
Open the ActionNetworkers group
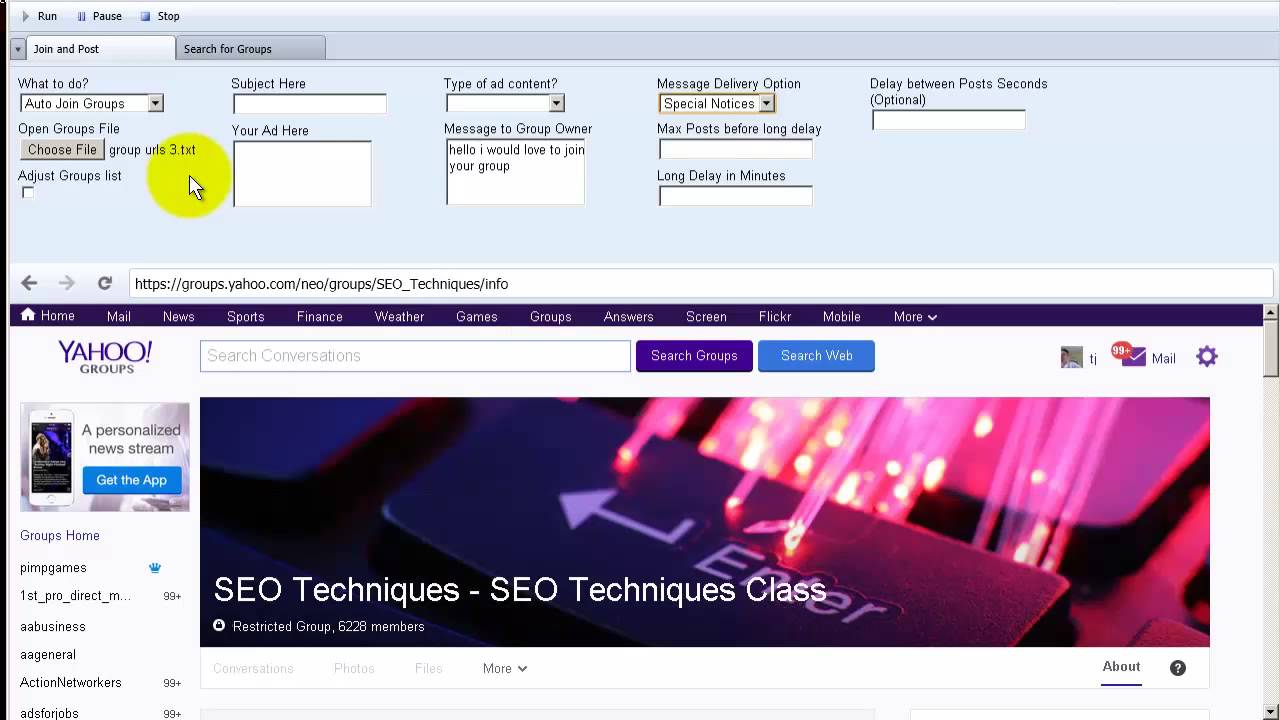click(71, 682)
